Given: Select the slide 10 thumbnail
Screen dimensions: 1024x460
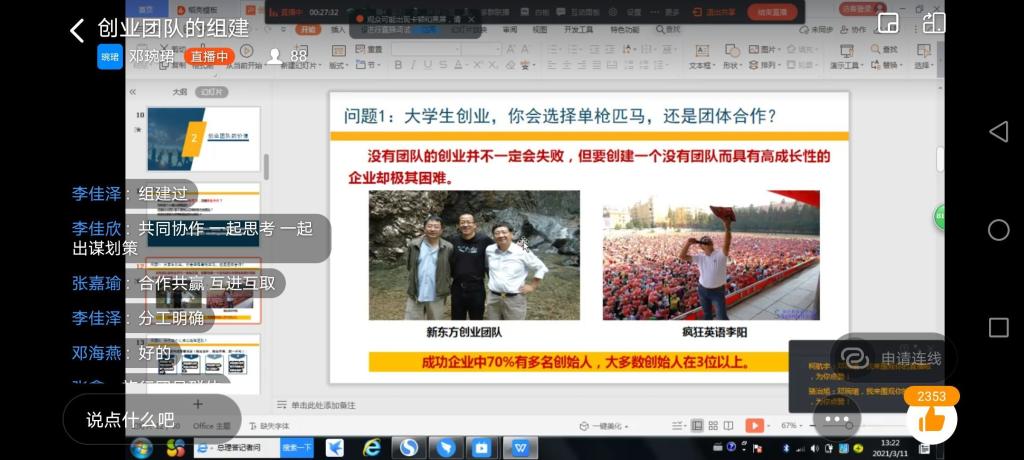Looking at the screenshot, I should click(203, 139).
